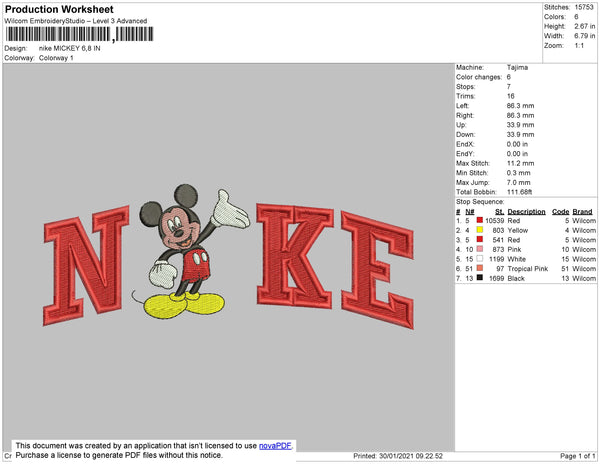
Task: Click the Trims value 16
Action: [510, 96]
